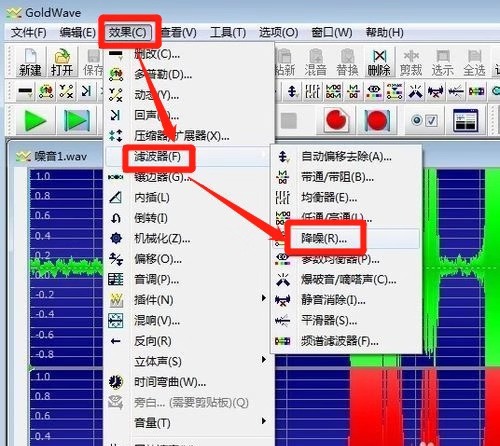
Task: Open the 文件(F) File menu
Action: click(29, 32)
